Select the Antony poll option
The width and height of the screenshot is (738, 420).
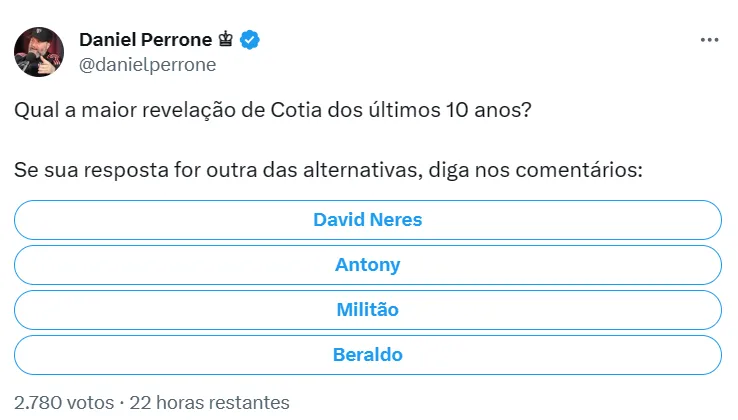[x=368, y=265]
